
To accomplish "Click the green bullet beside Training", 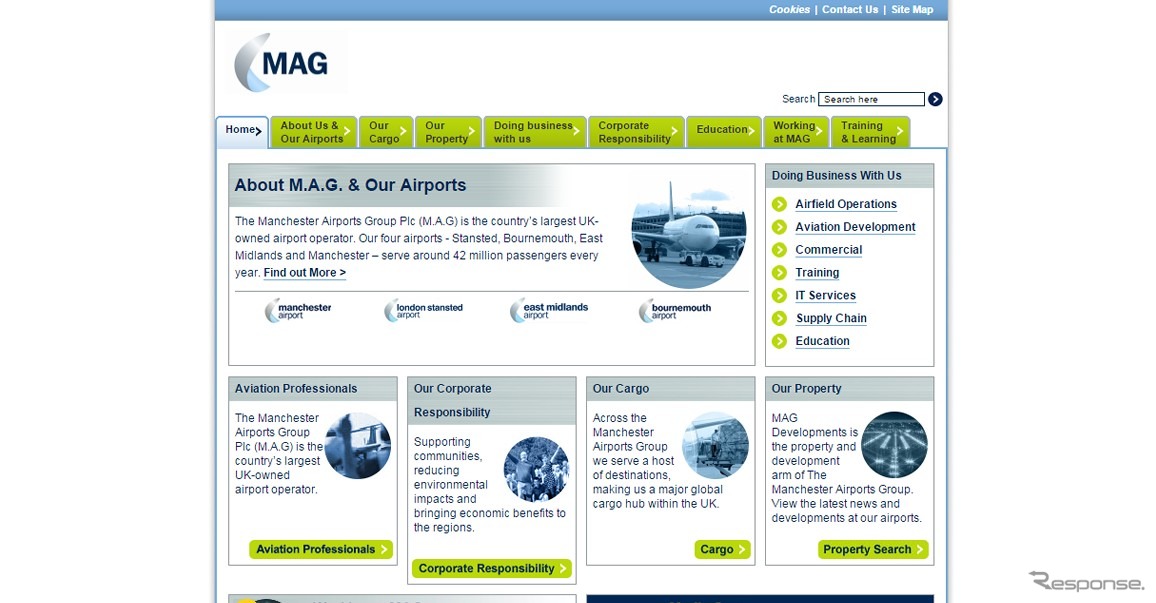I will [x=779, y=273].
